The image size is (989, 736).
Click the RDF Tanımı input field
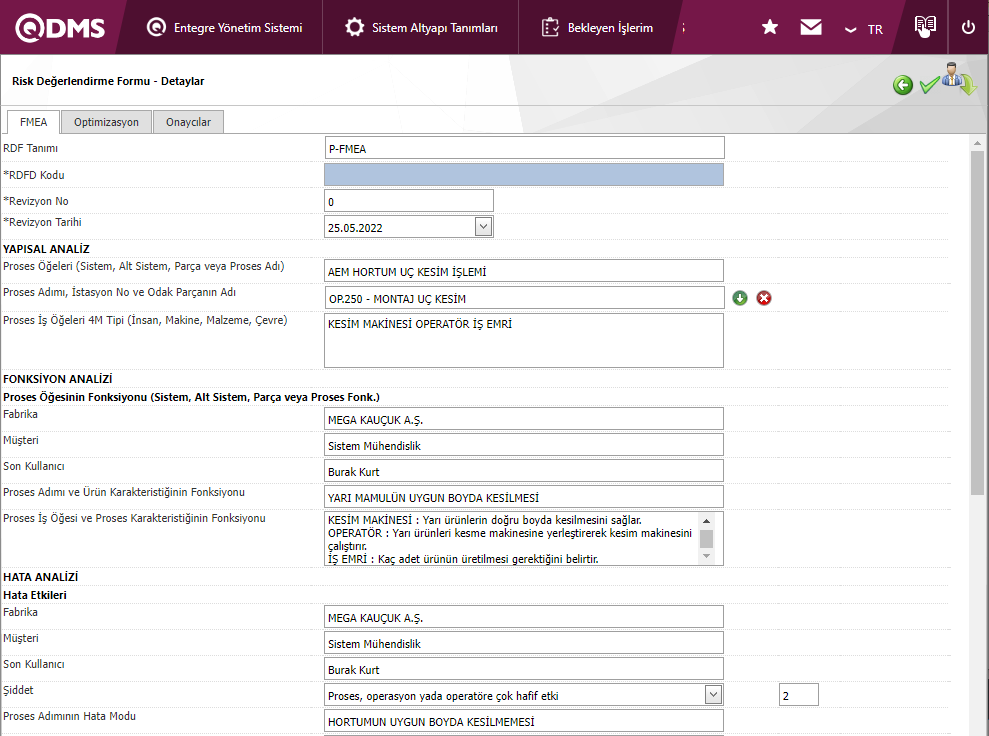524,148
